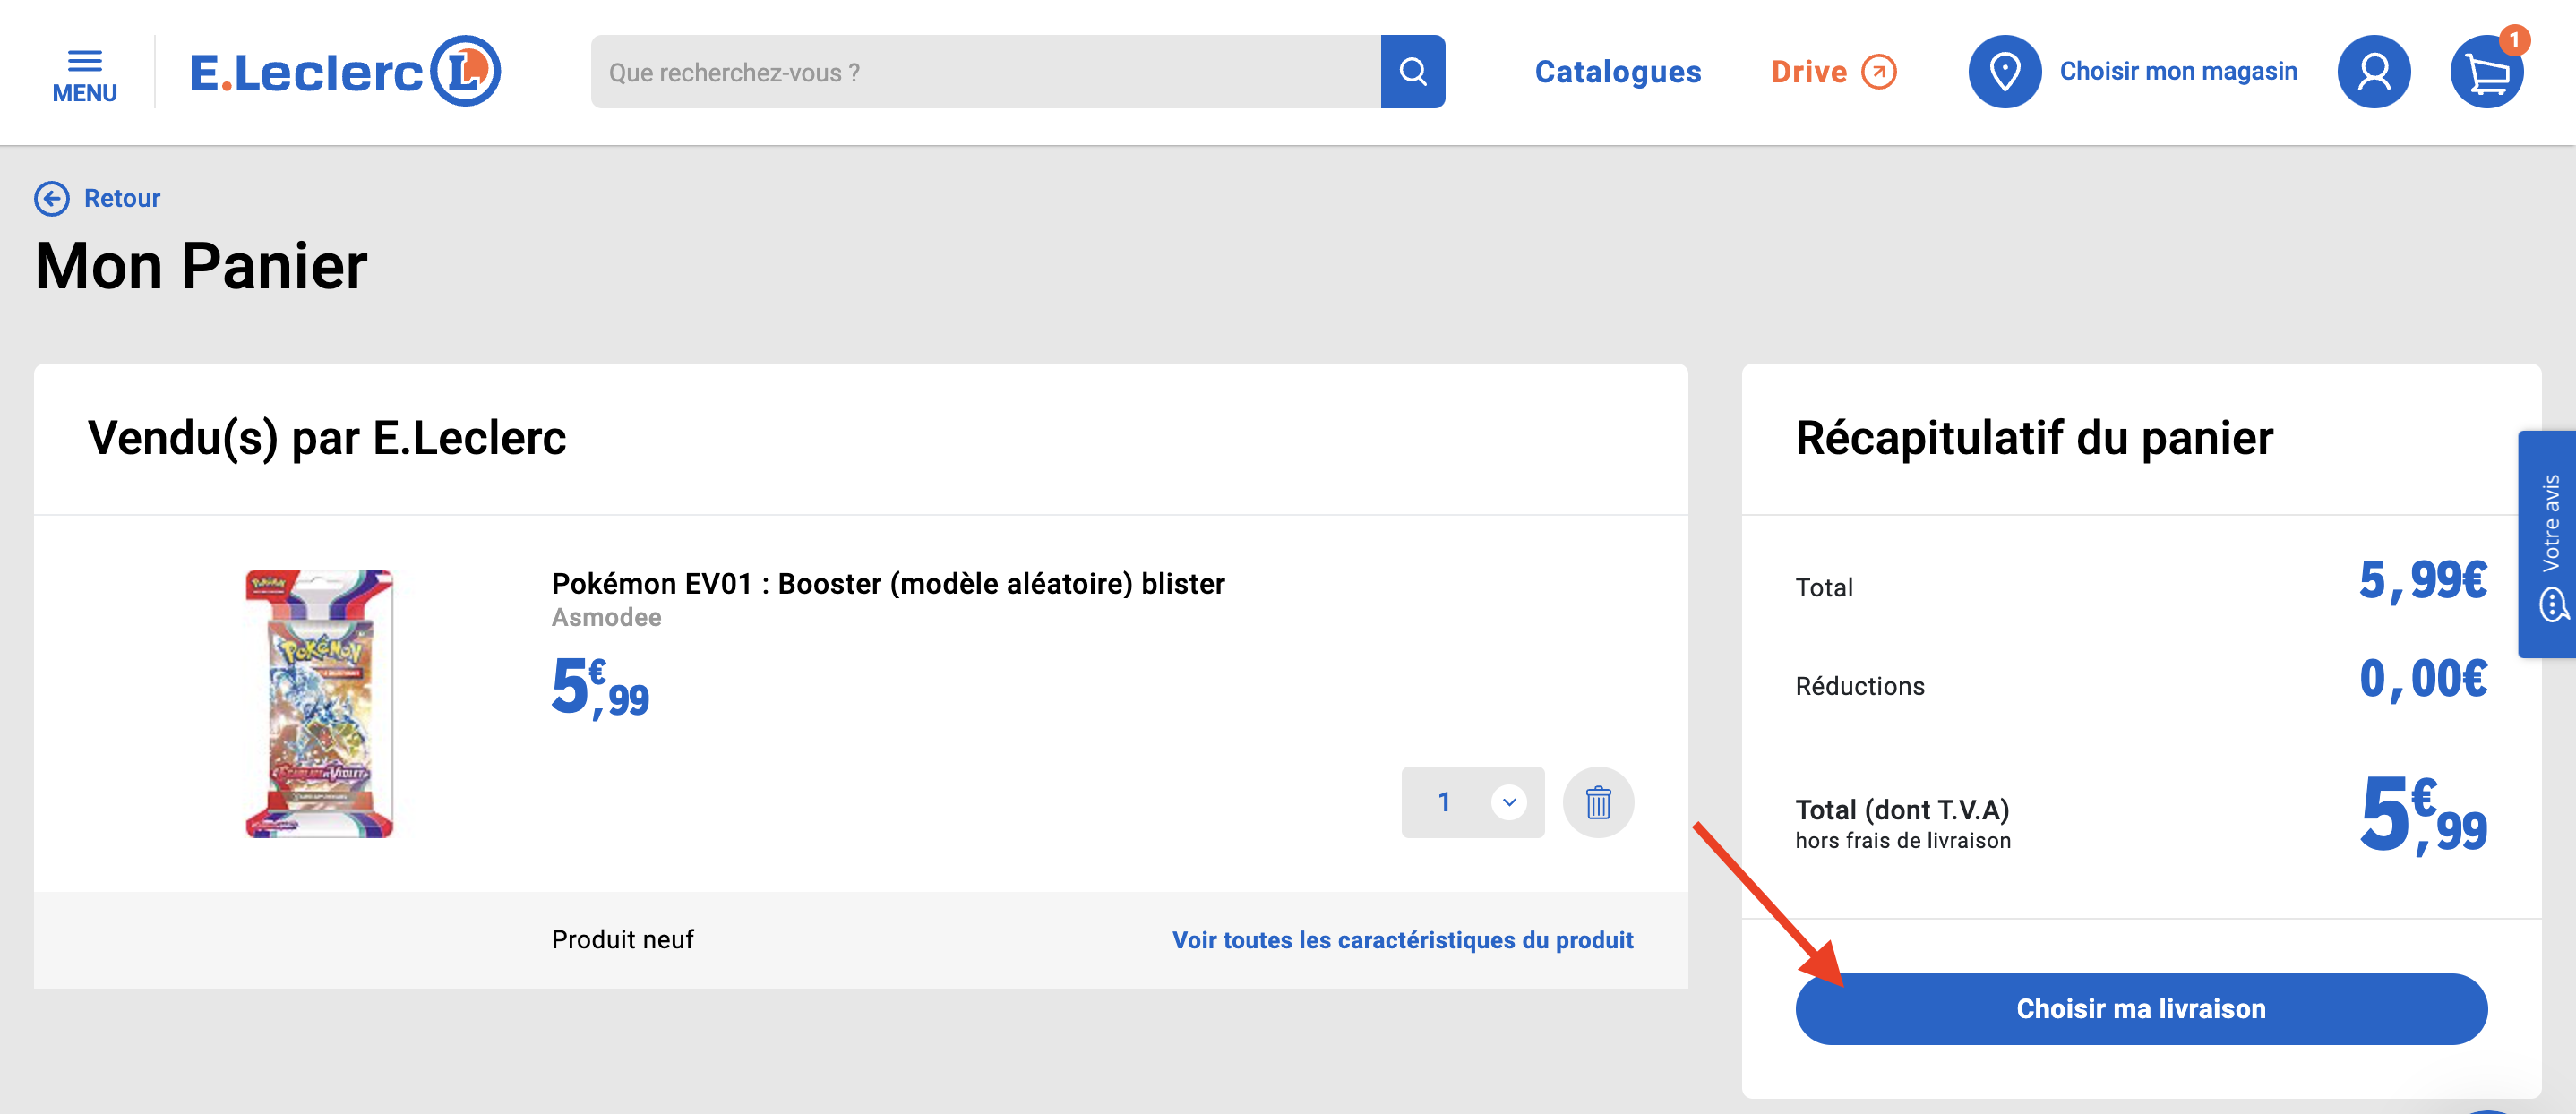
Task: Click the Retour link text
Action: [x=122, y=198]
